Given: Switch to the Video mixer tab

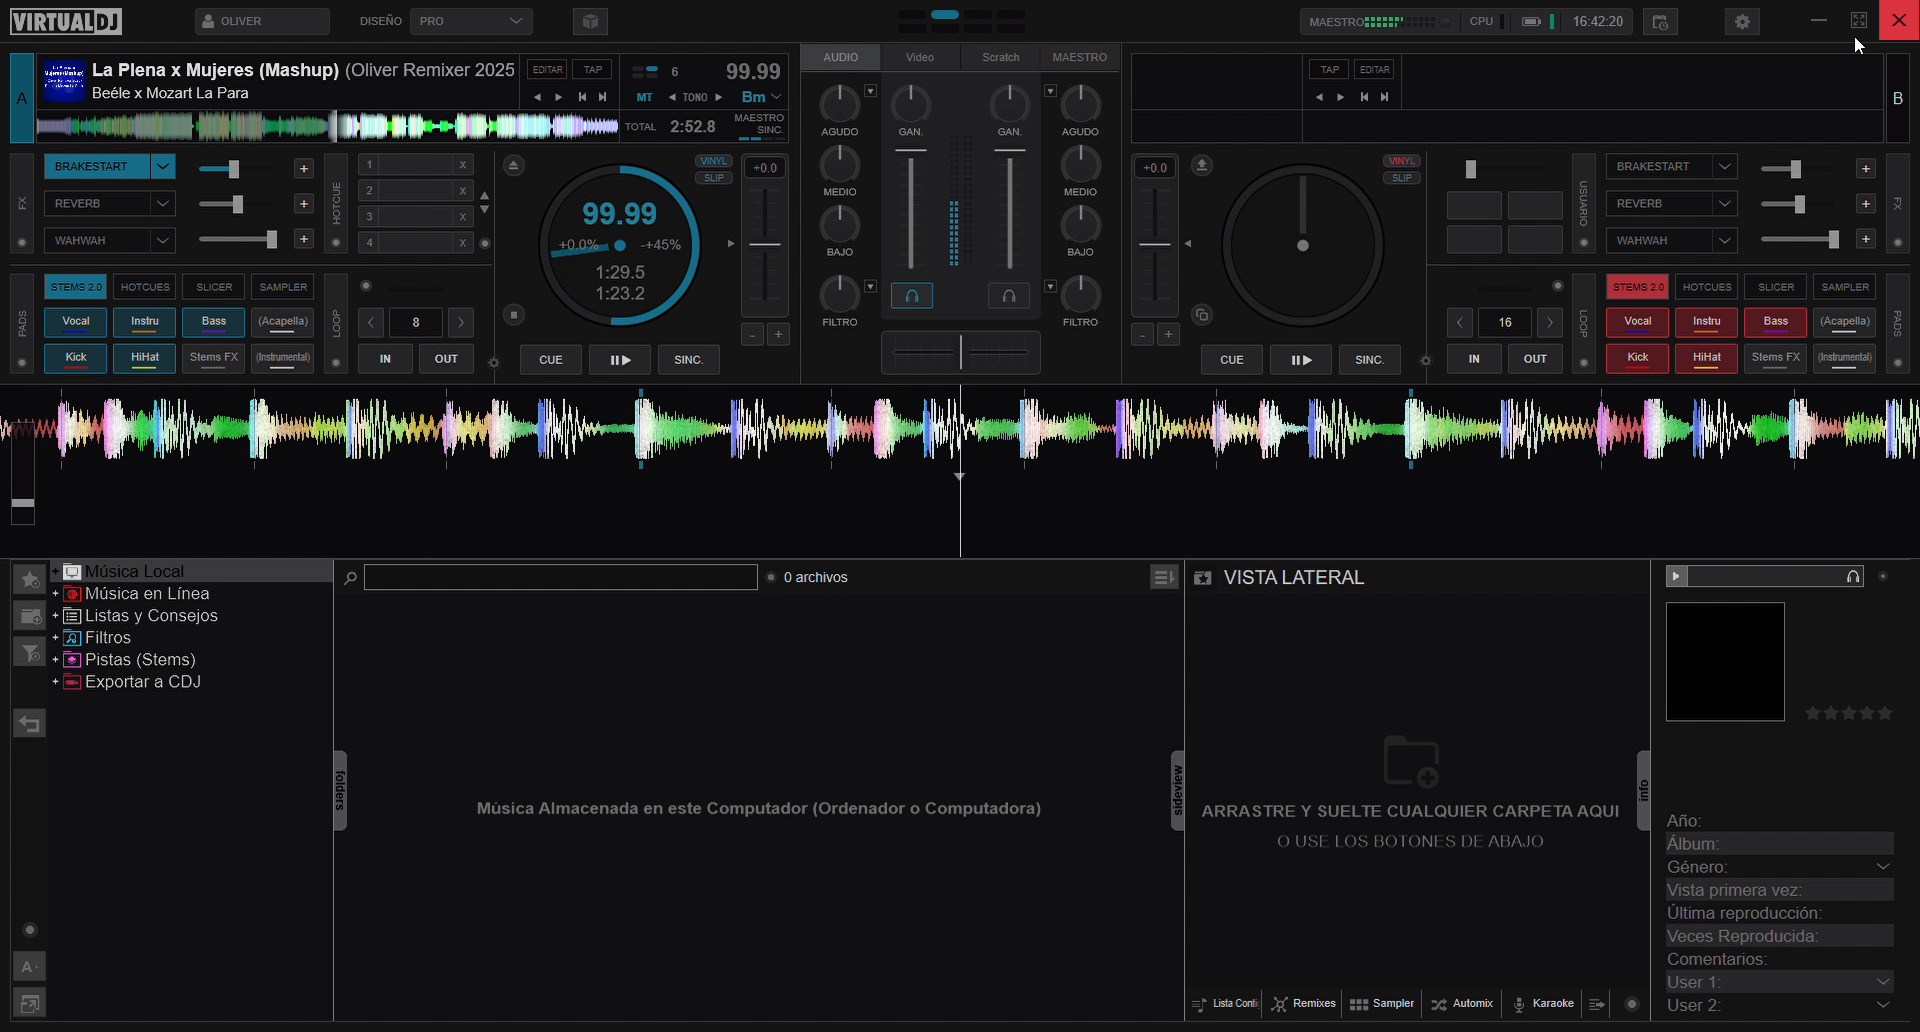Looking at the screenshot, I should (920, 57).
